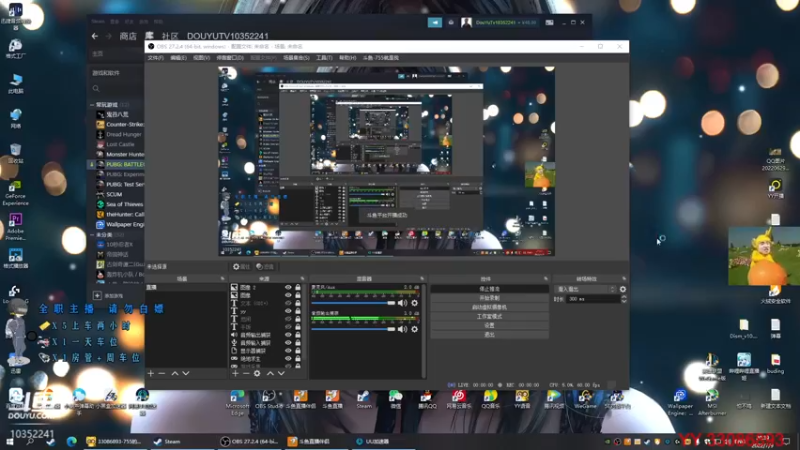Open the 视图(V) menu in OBS

202,58
